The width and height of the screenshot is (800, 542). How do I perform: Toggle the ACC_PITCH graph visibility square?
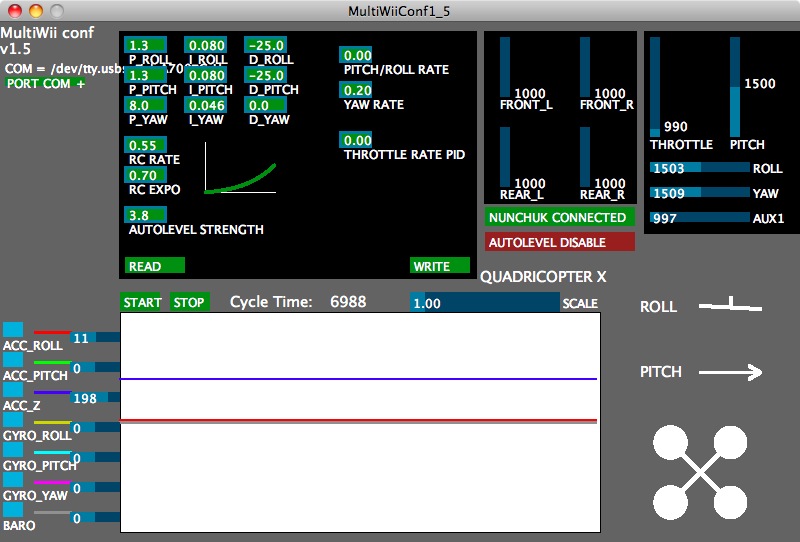tap(13, 360)
